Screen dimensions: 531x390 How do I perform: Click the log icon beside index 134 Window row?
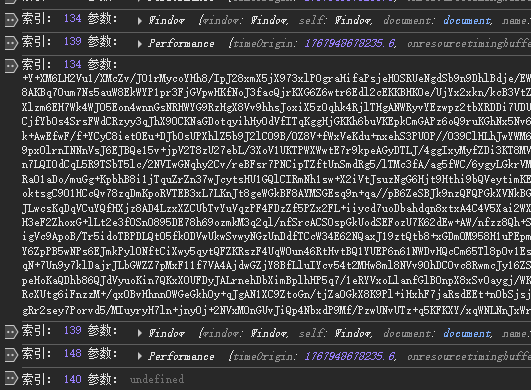(11, 20)
